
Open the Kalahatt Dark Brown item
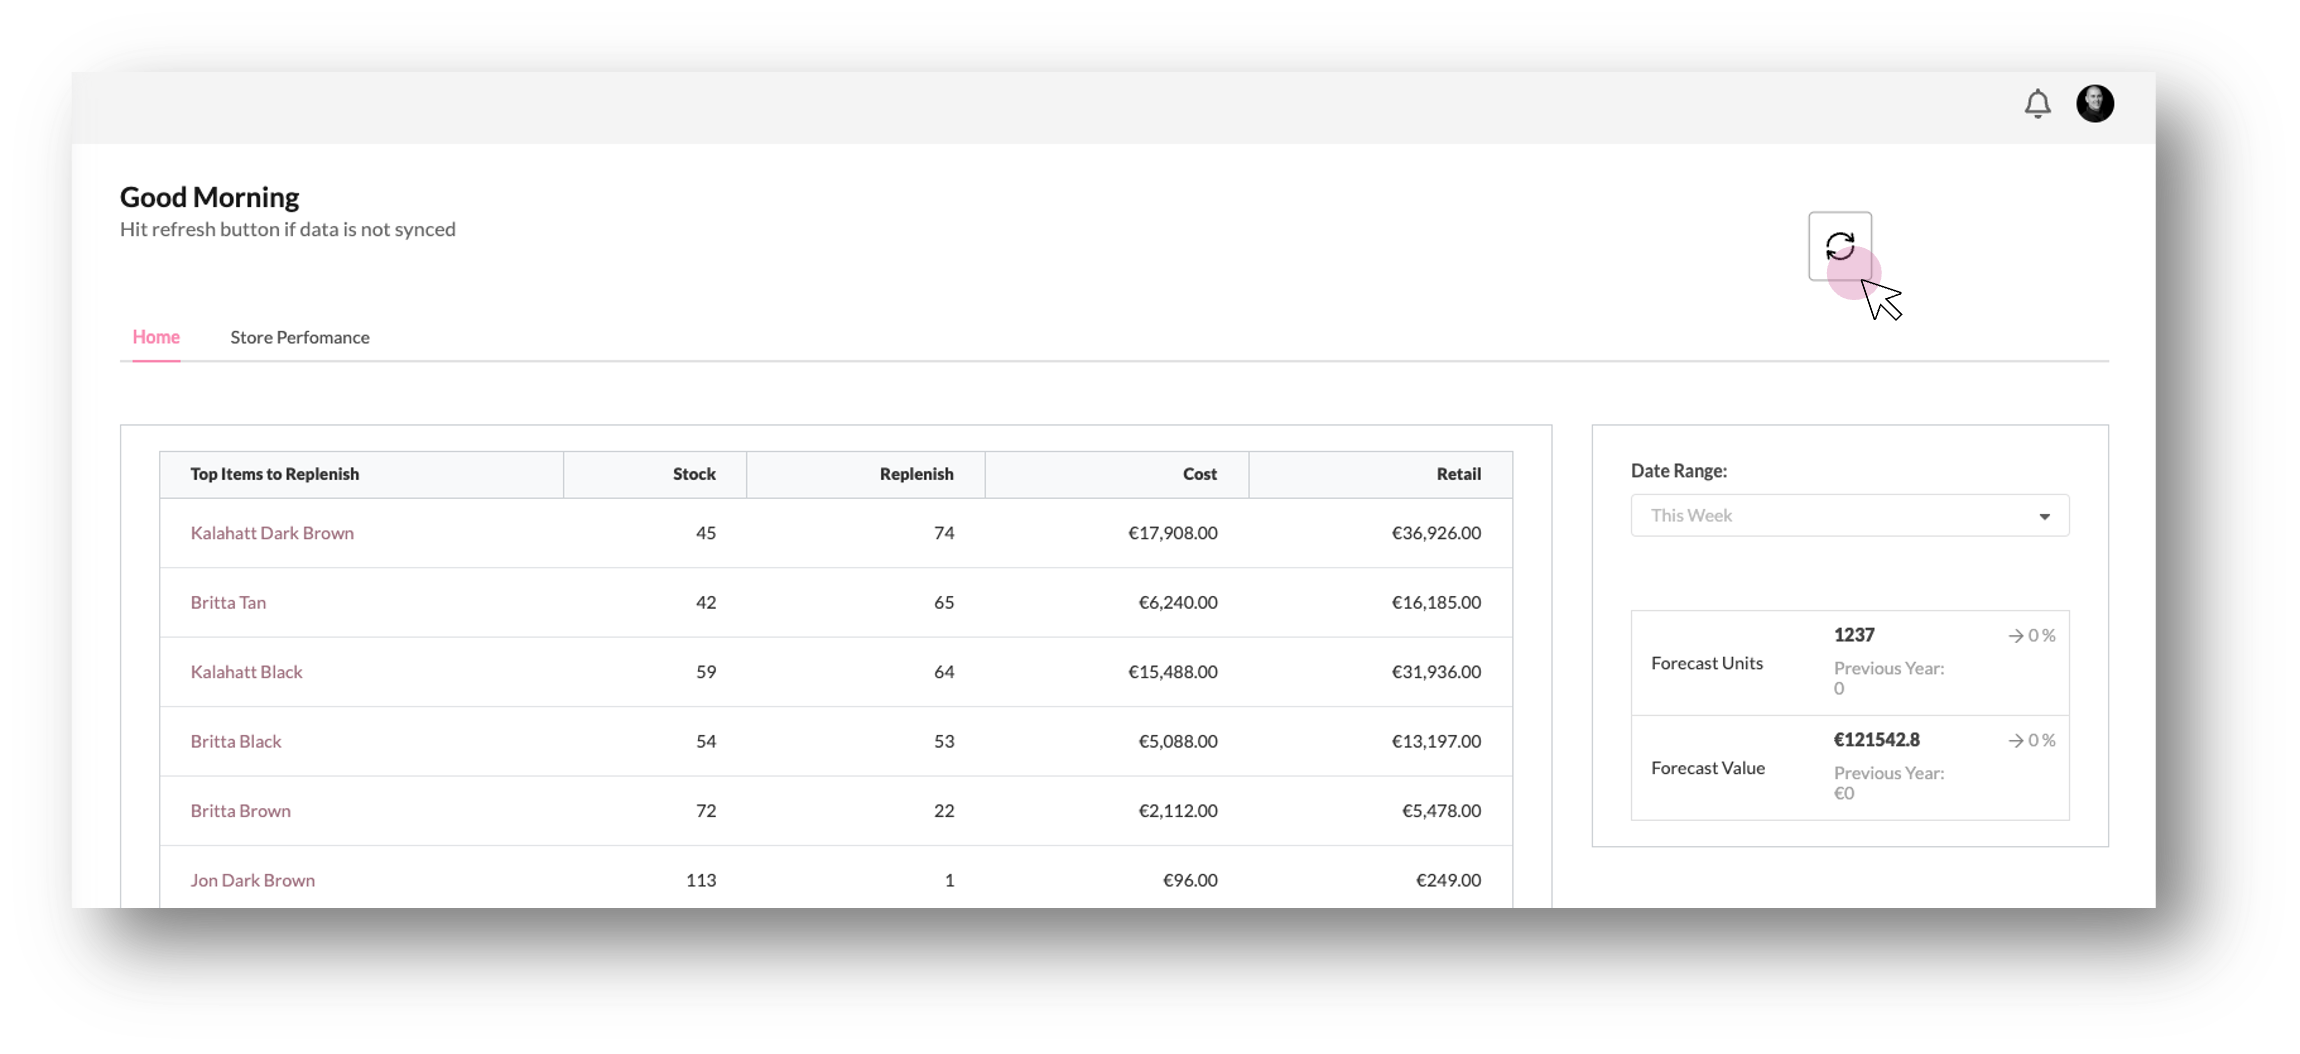[271, 533]
